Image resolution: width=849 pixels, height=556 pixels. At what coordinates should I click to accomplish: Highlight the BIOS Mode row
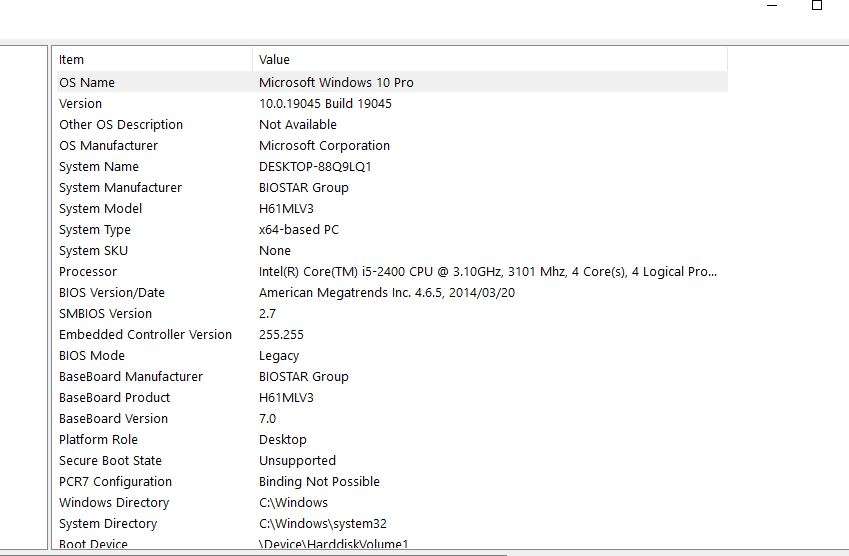(x=92, y=356)
